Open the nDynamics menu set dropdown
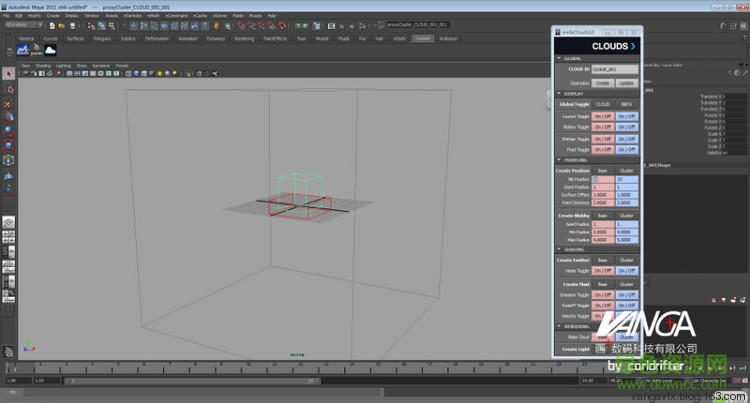 25,24
